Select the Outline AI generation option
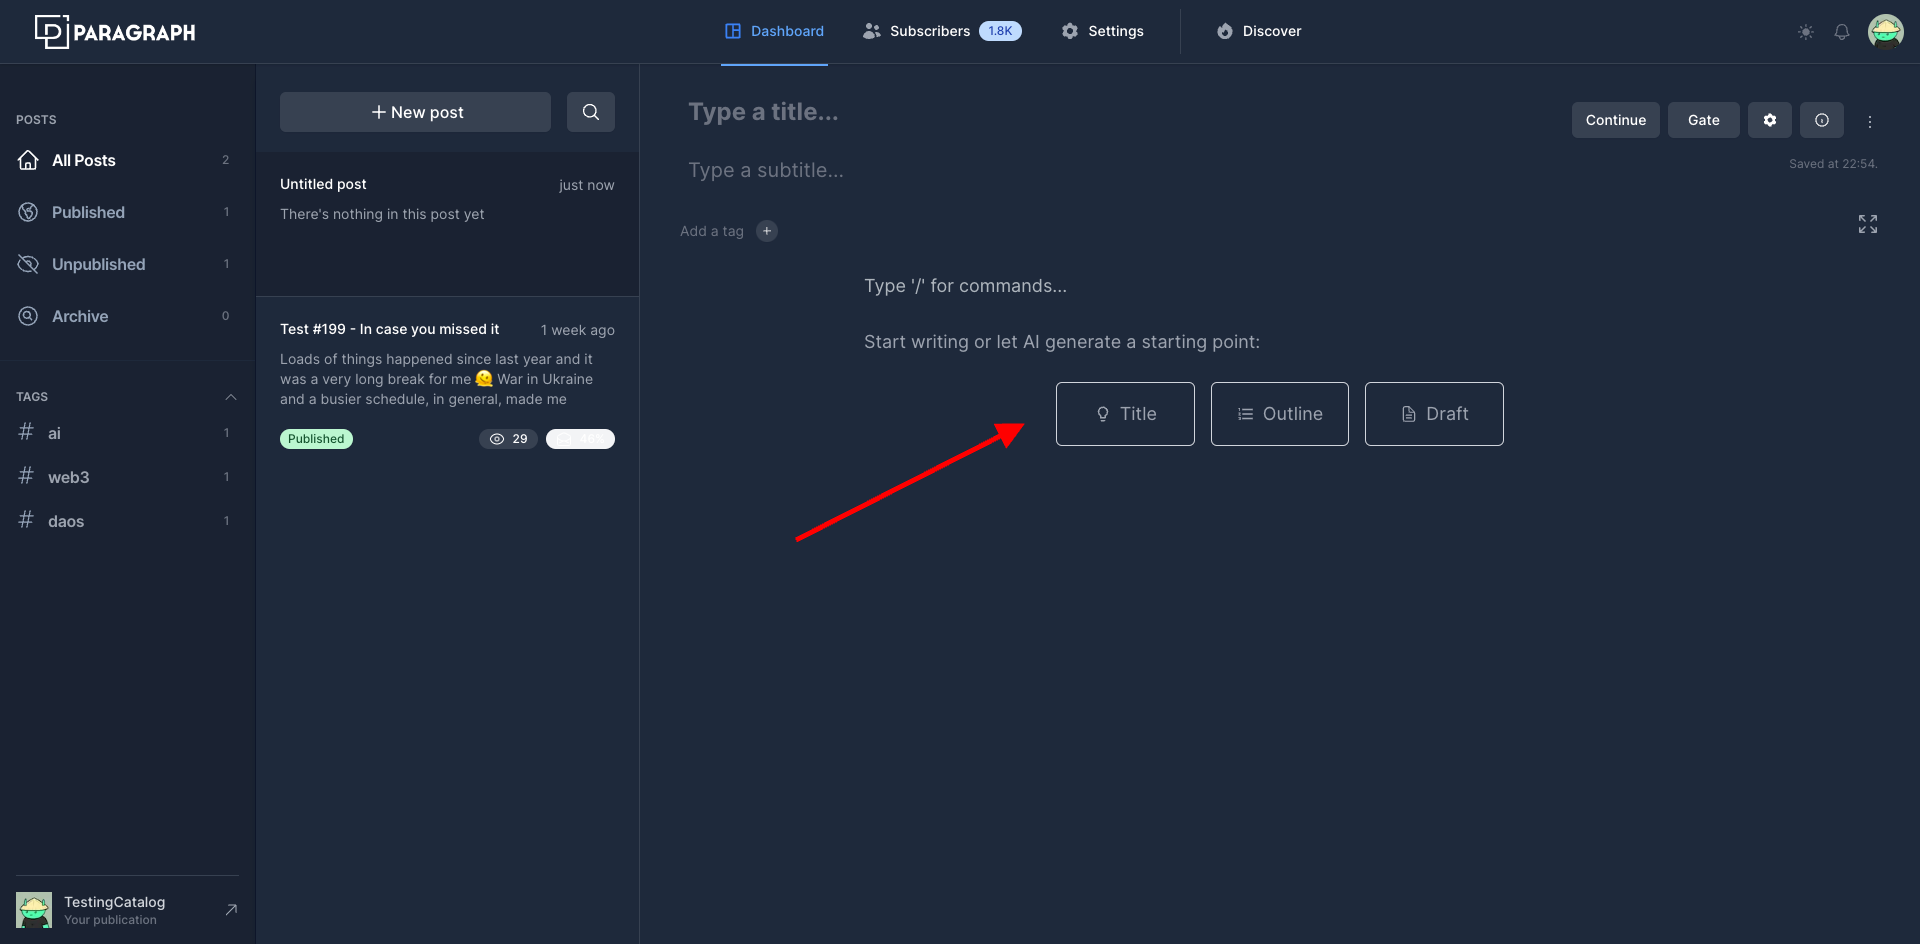This screenshot has height=944, width=1920. pos(1279,413)
